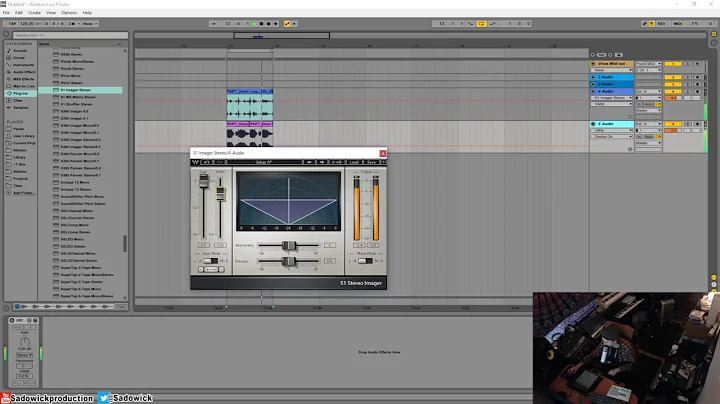Click the Gain fader in S1 Imager
This screenshot has width=720, height=404.
point(203,181)
